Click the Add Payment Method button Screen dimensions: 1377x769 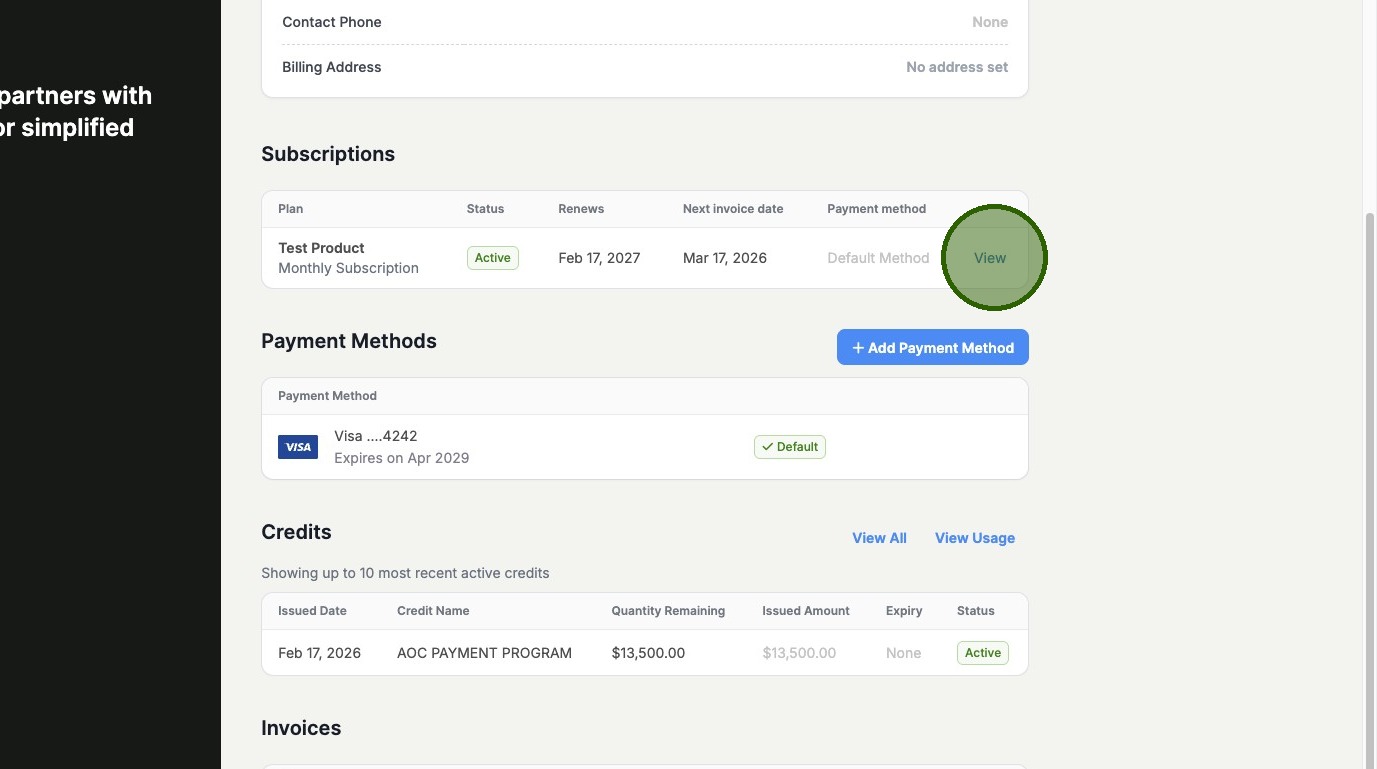click(932, 348)
